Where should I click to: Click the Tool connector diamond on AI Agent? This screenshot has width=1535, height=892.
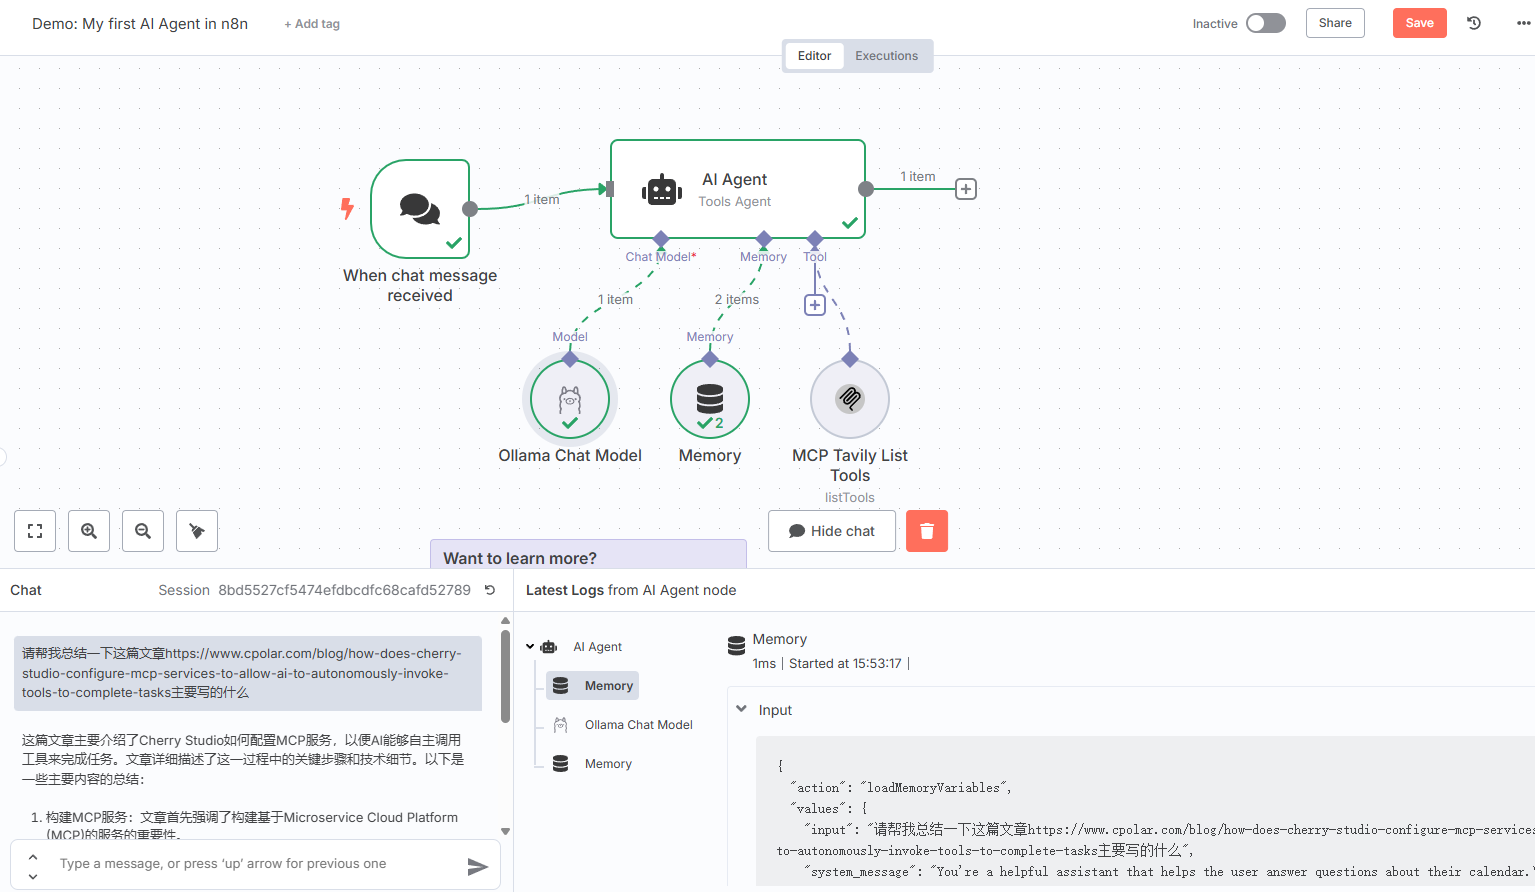tap(815, 238)
